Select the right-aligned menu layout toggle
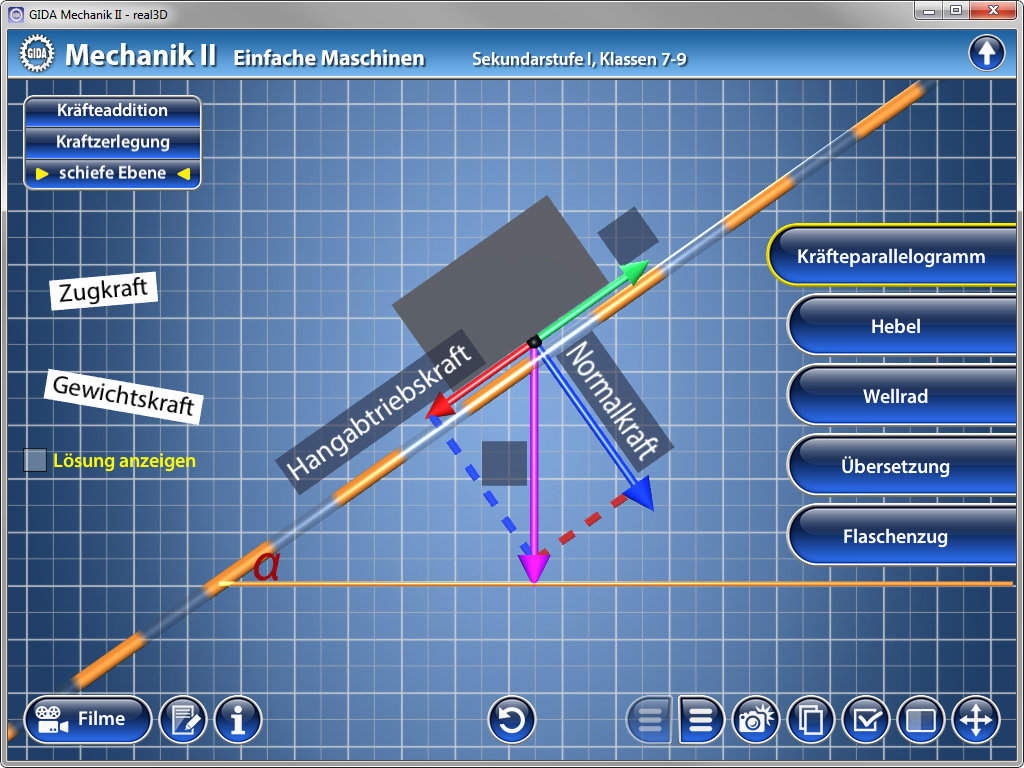The height and width of the screenshot is (768, 1024). (702, 719)
